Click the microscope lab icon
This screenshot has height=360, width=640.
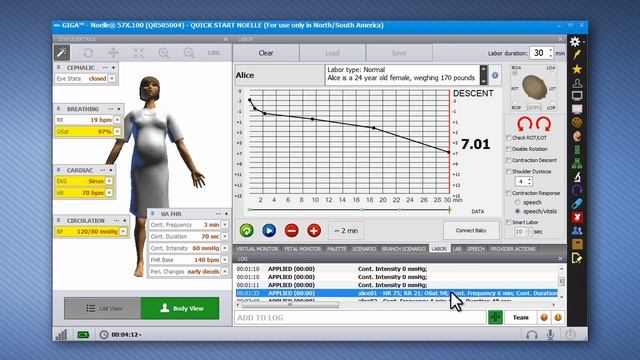coord(577,177)
